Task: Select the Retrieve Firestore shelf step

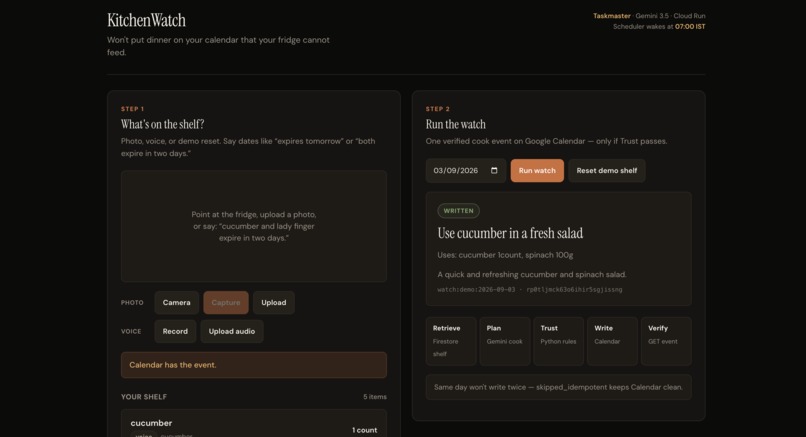Action: (451, 341)
